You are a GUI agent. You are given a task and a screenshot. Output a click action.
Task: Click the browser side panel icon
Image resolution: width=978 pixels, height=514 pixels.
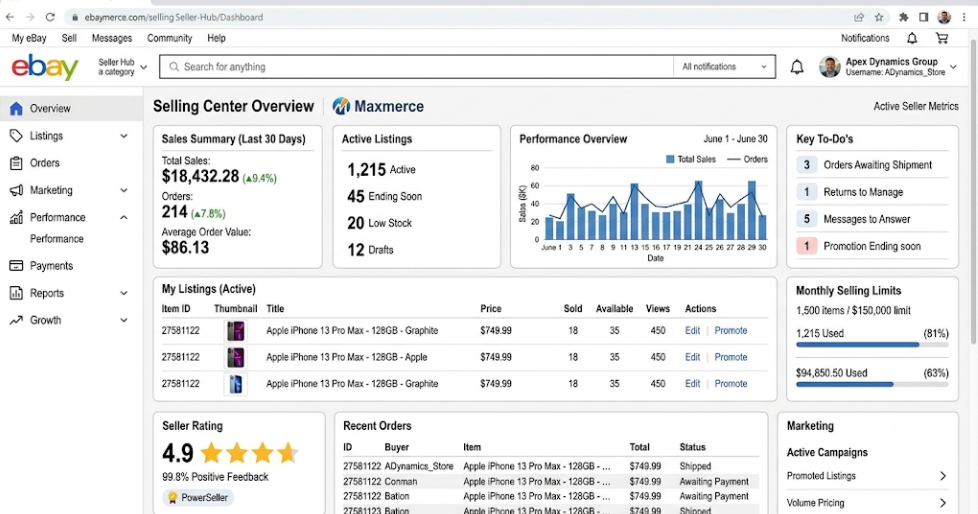924,17
